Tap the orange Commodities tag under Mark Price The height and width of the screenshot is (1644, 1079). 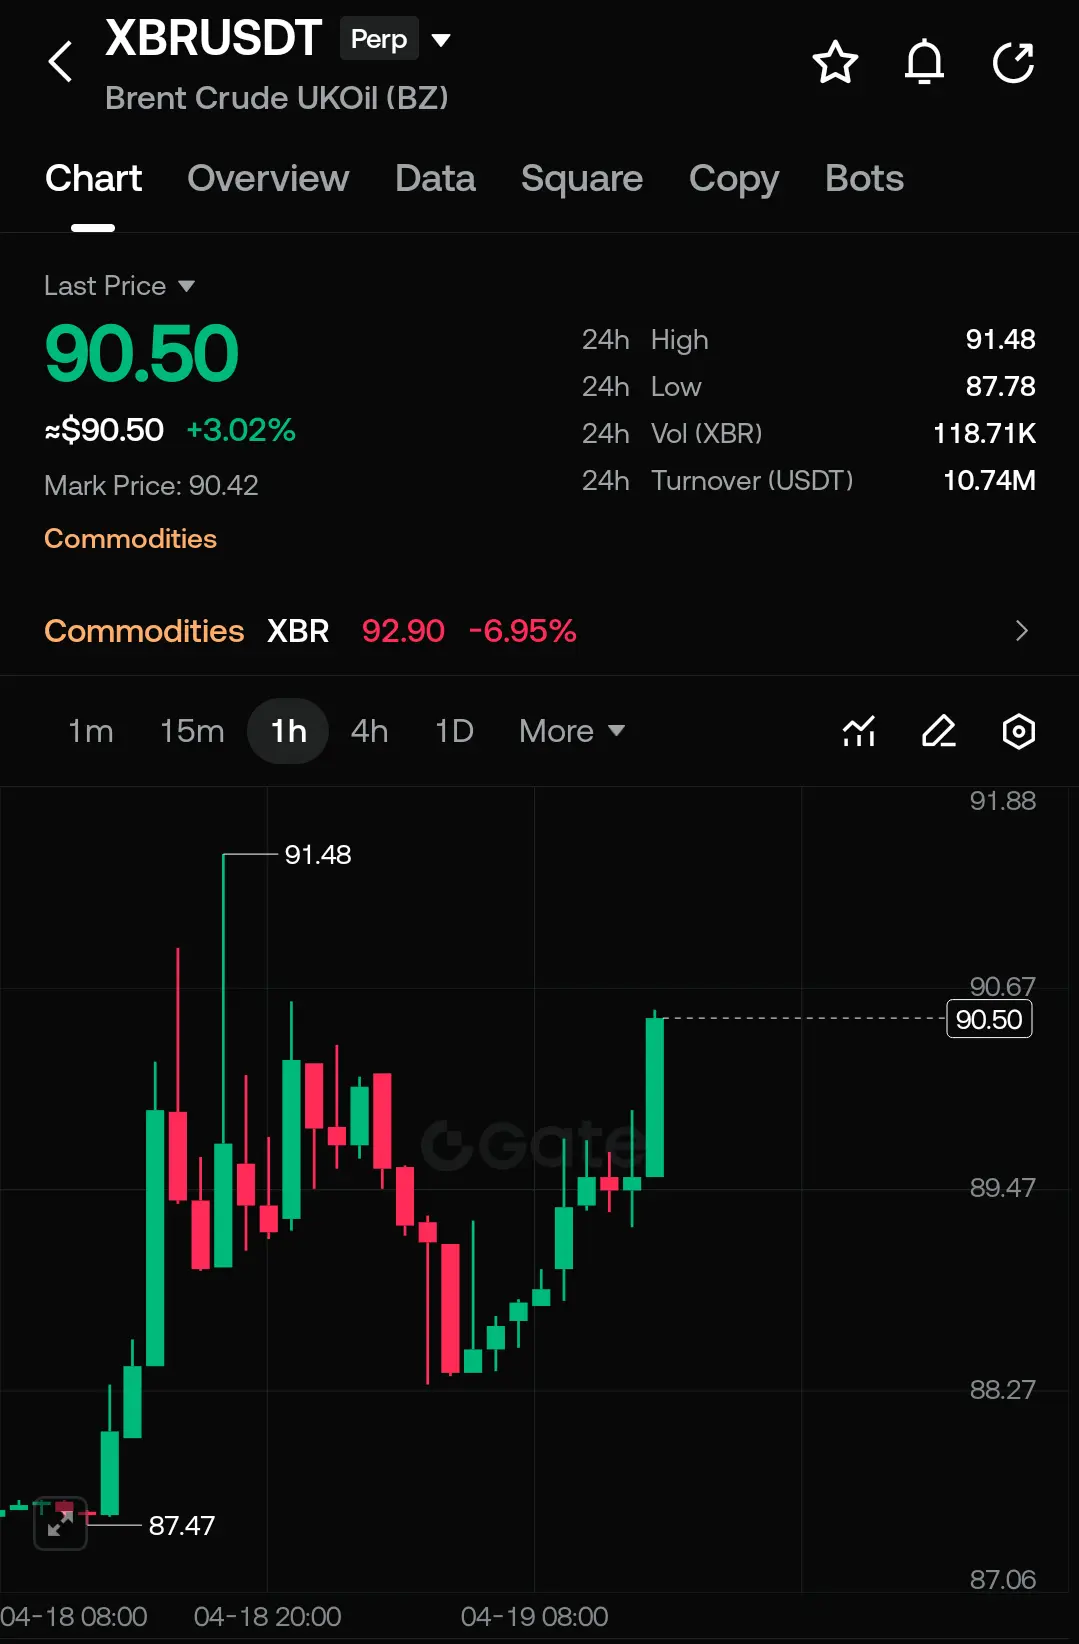coord(130,539)
